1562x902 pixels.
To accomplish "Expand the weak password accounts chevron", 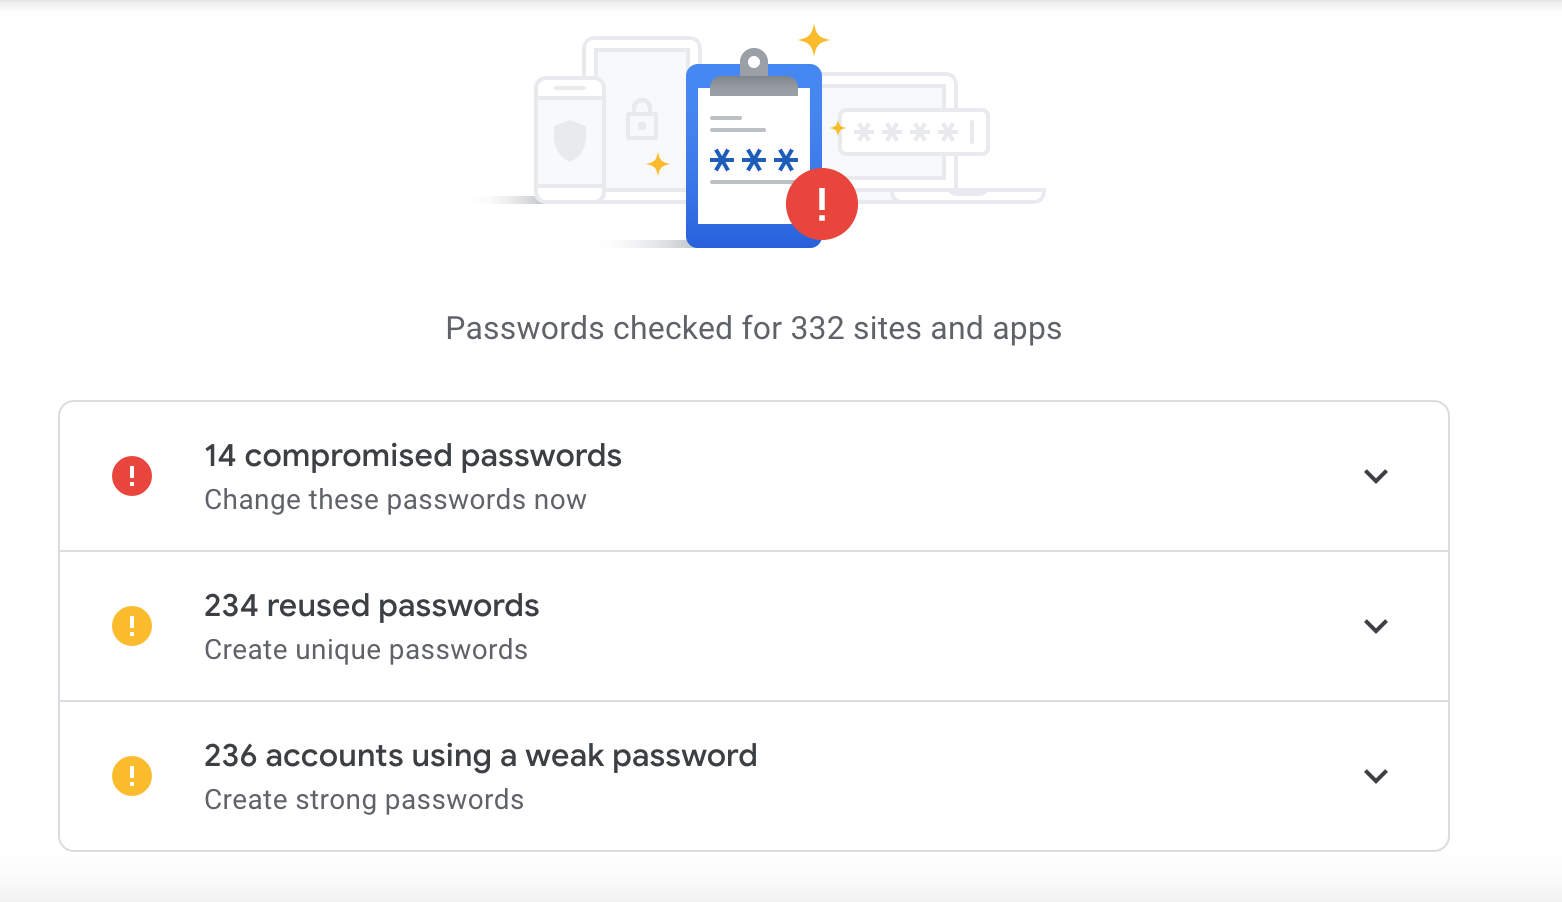I will [x=1376, y=776].
